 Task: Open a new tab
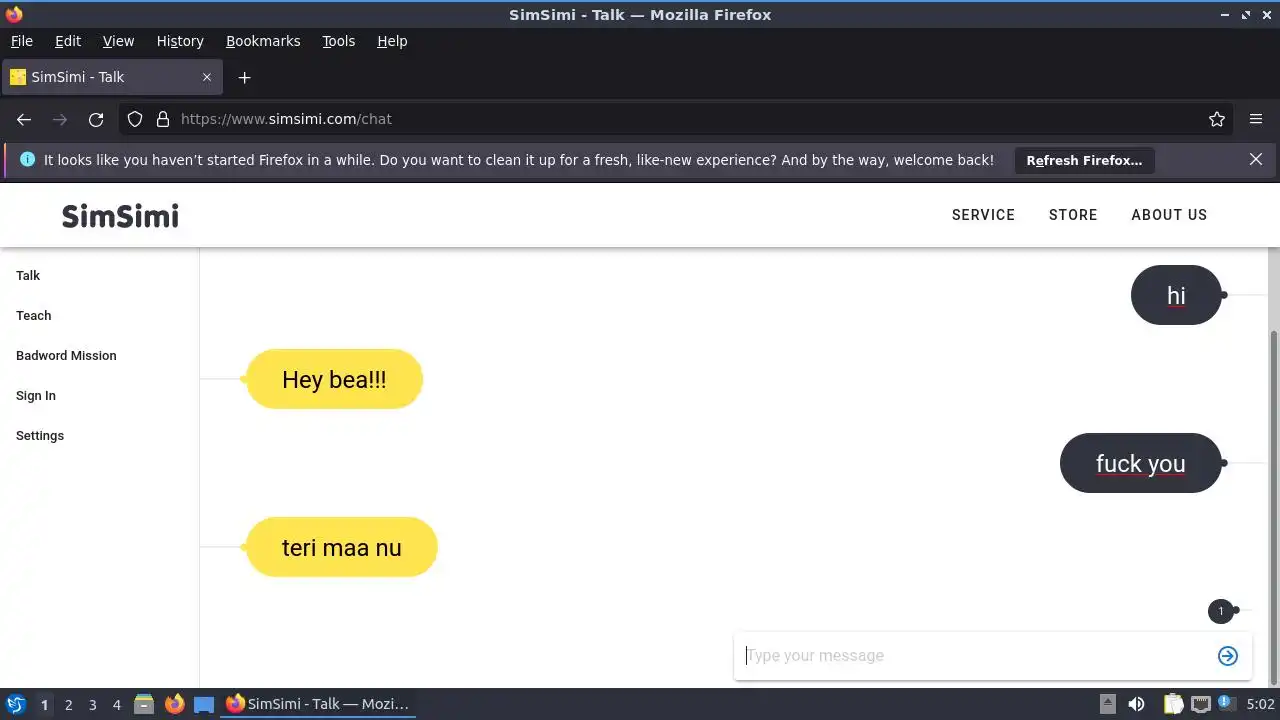(244, 77)
